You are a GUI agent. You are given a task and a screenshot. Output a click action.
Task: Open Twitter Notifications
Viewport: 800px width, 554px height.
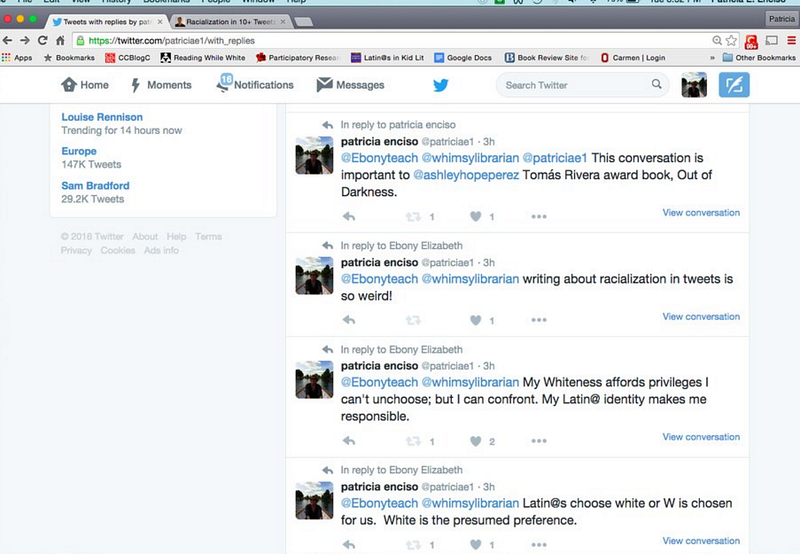255,84
